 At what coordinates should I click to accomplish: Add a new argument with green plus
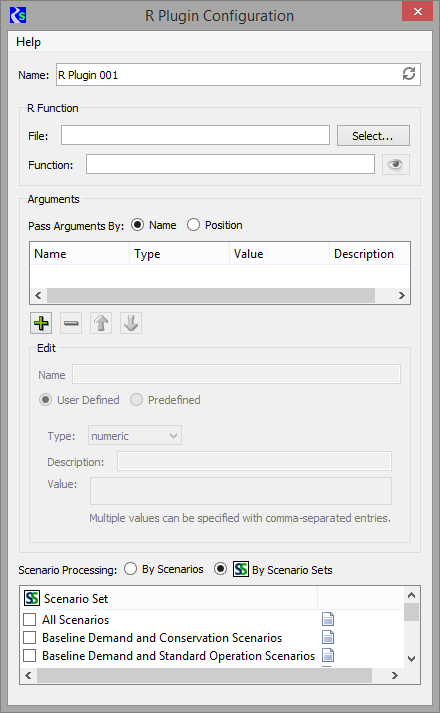(41, 323)
